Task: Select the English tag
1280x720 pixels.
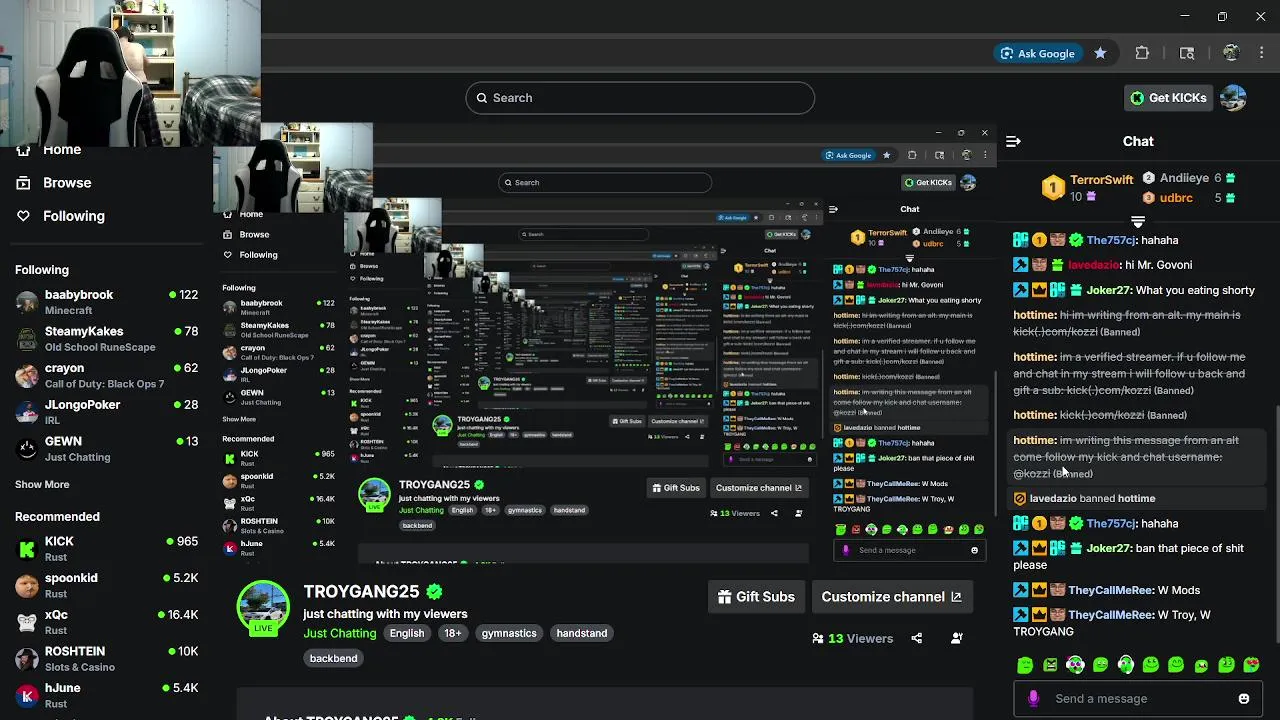Action: click(x=407, y=633)
